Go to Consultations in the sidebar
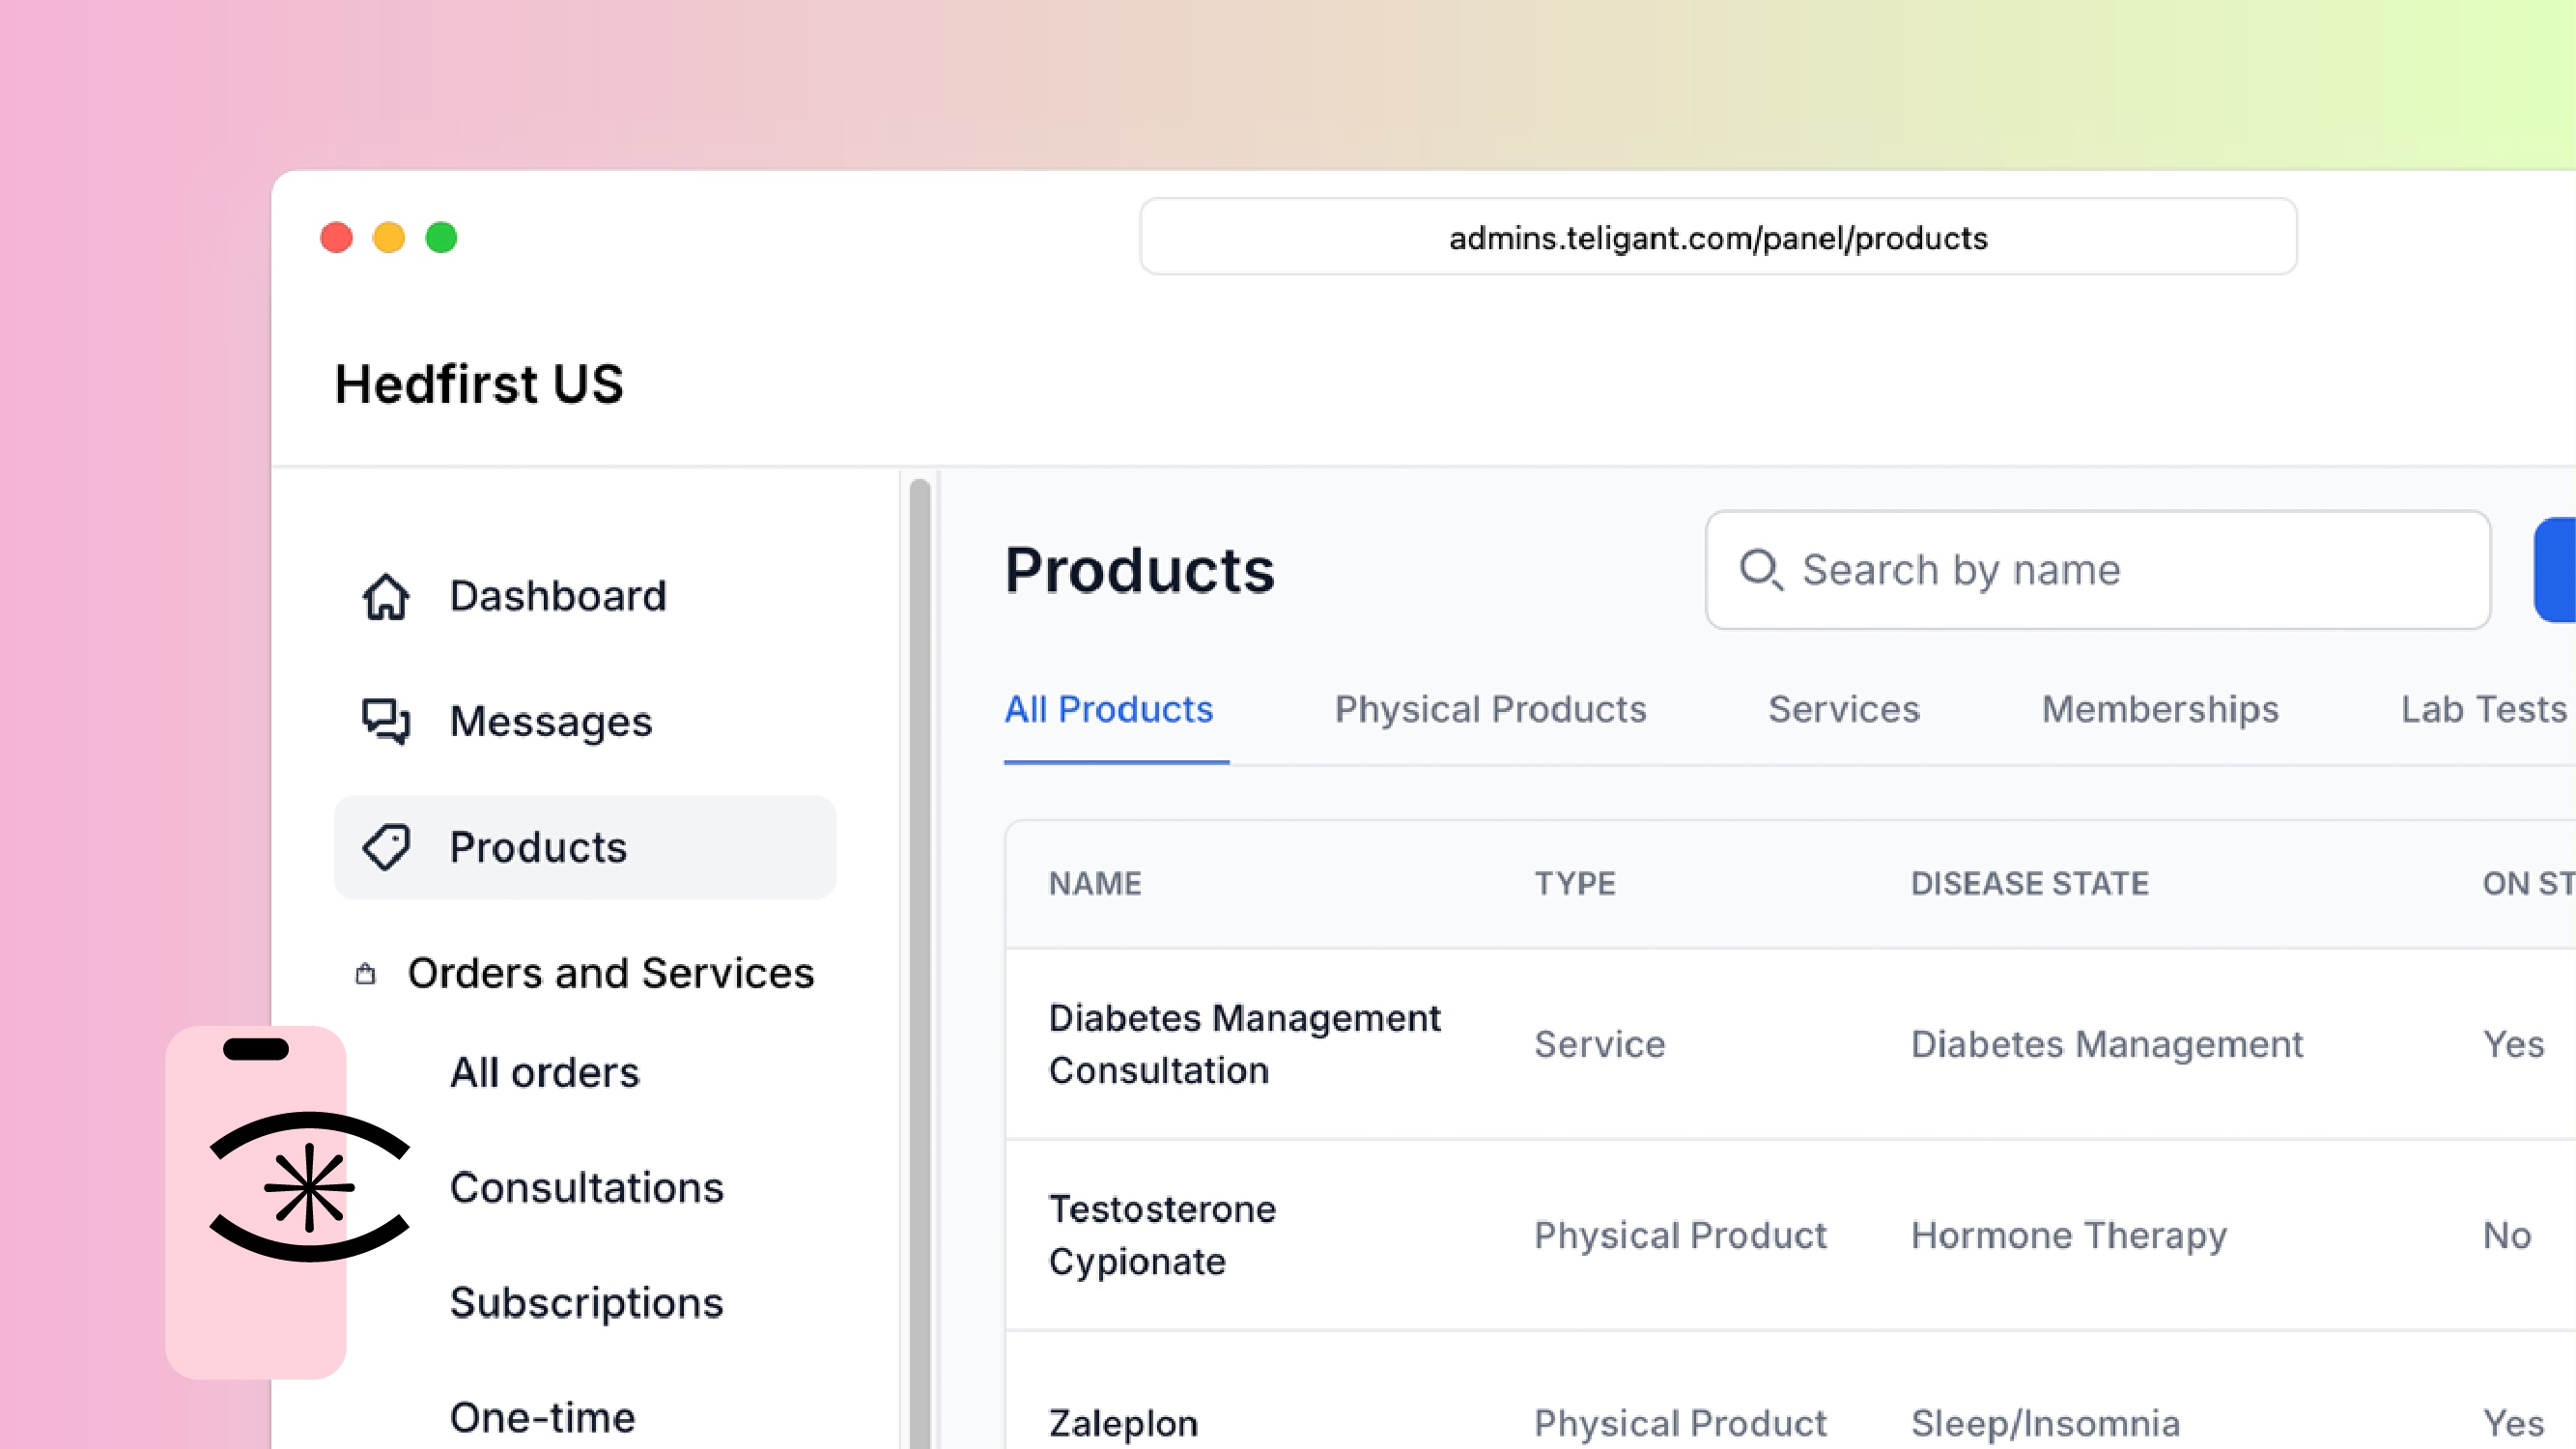 coord(586,1187)
